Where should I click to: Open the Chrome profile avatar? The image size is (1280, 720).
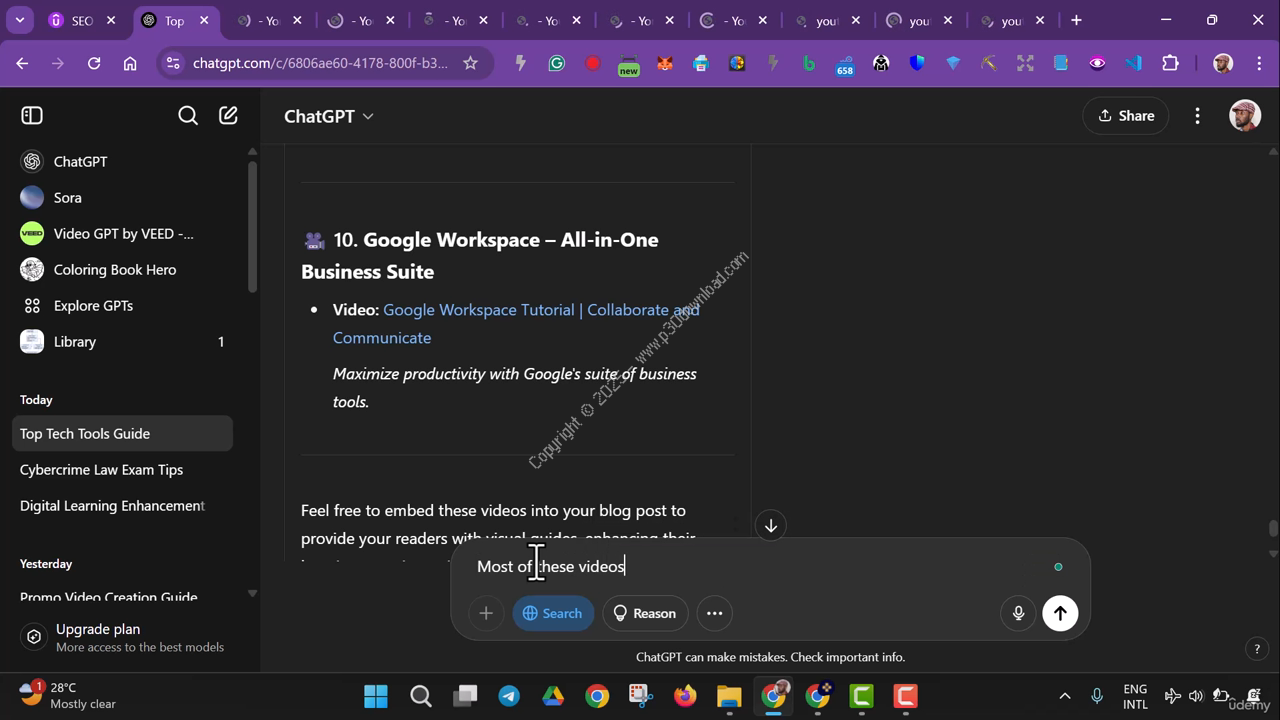point(1222,63)
